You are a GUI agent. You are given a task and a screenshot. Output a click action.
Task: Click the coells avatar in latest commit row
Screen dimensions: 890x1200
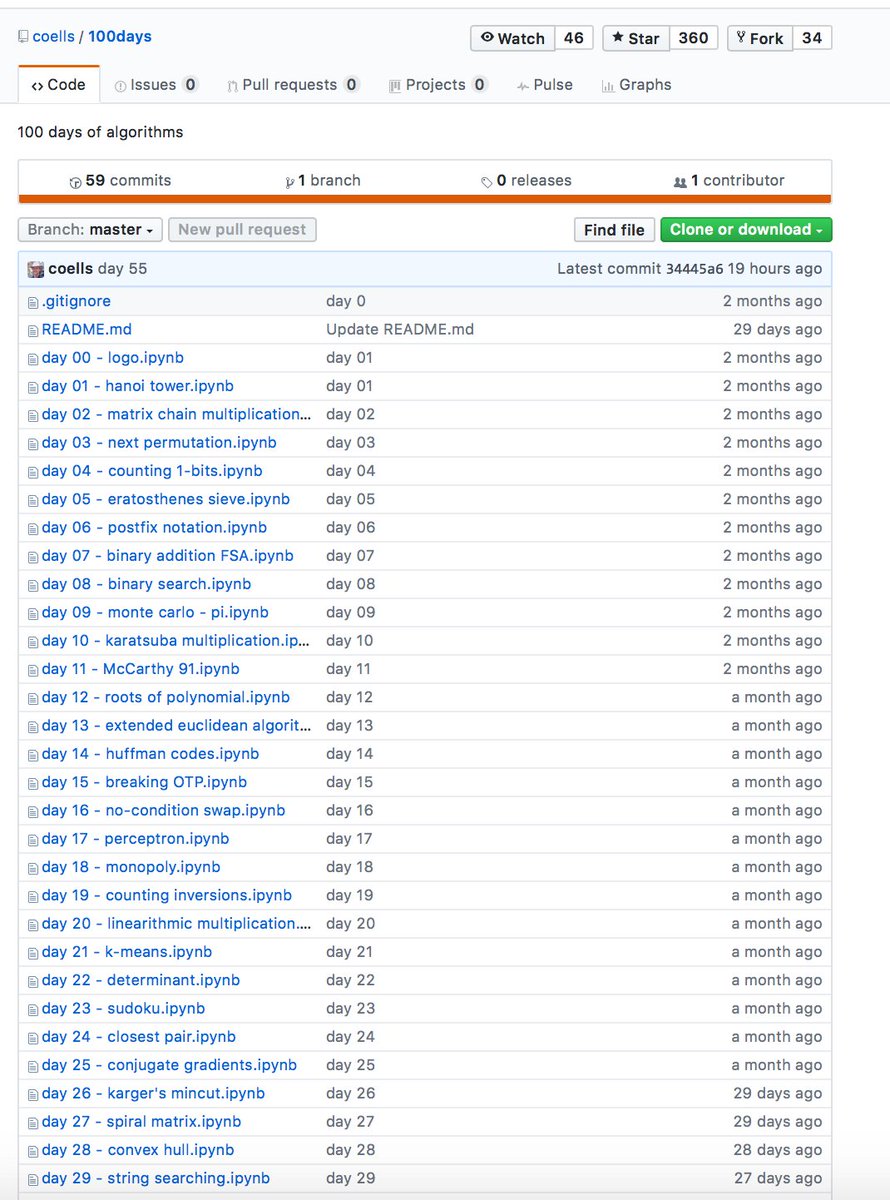click(x=36, y=269)
